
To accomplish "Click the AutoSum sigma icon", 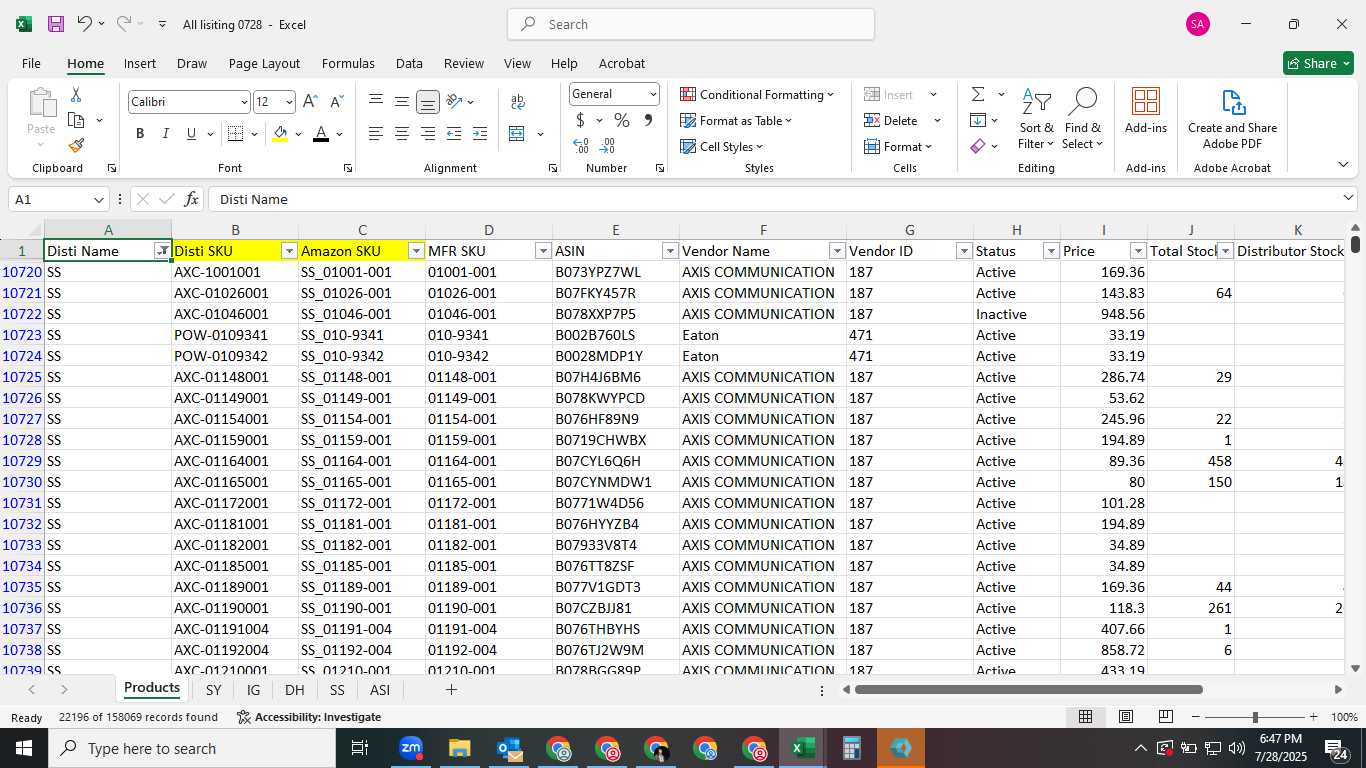I will 977,94.
